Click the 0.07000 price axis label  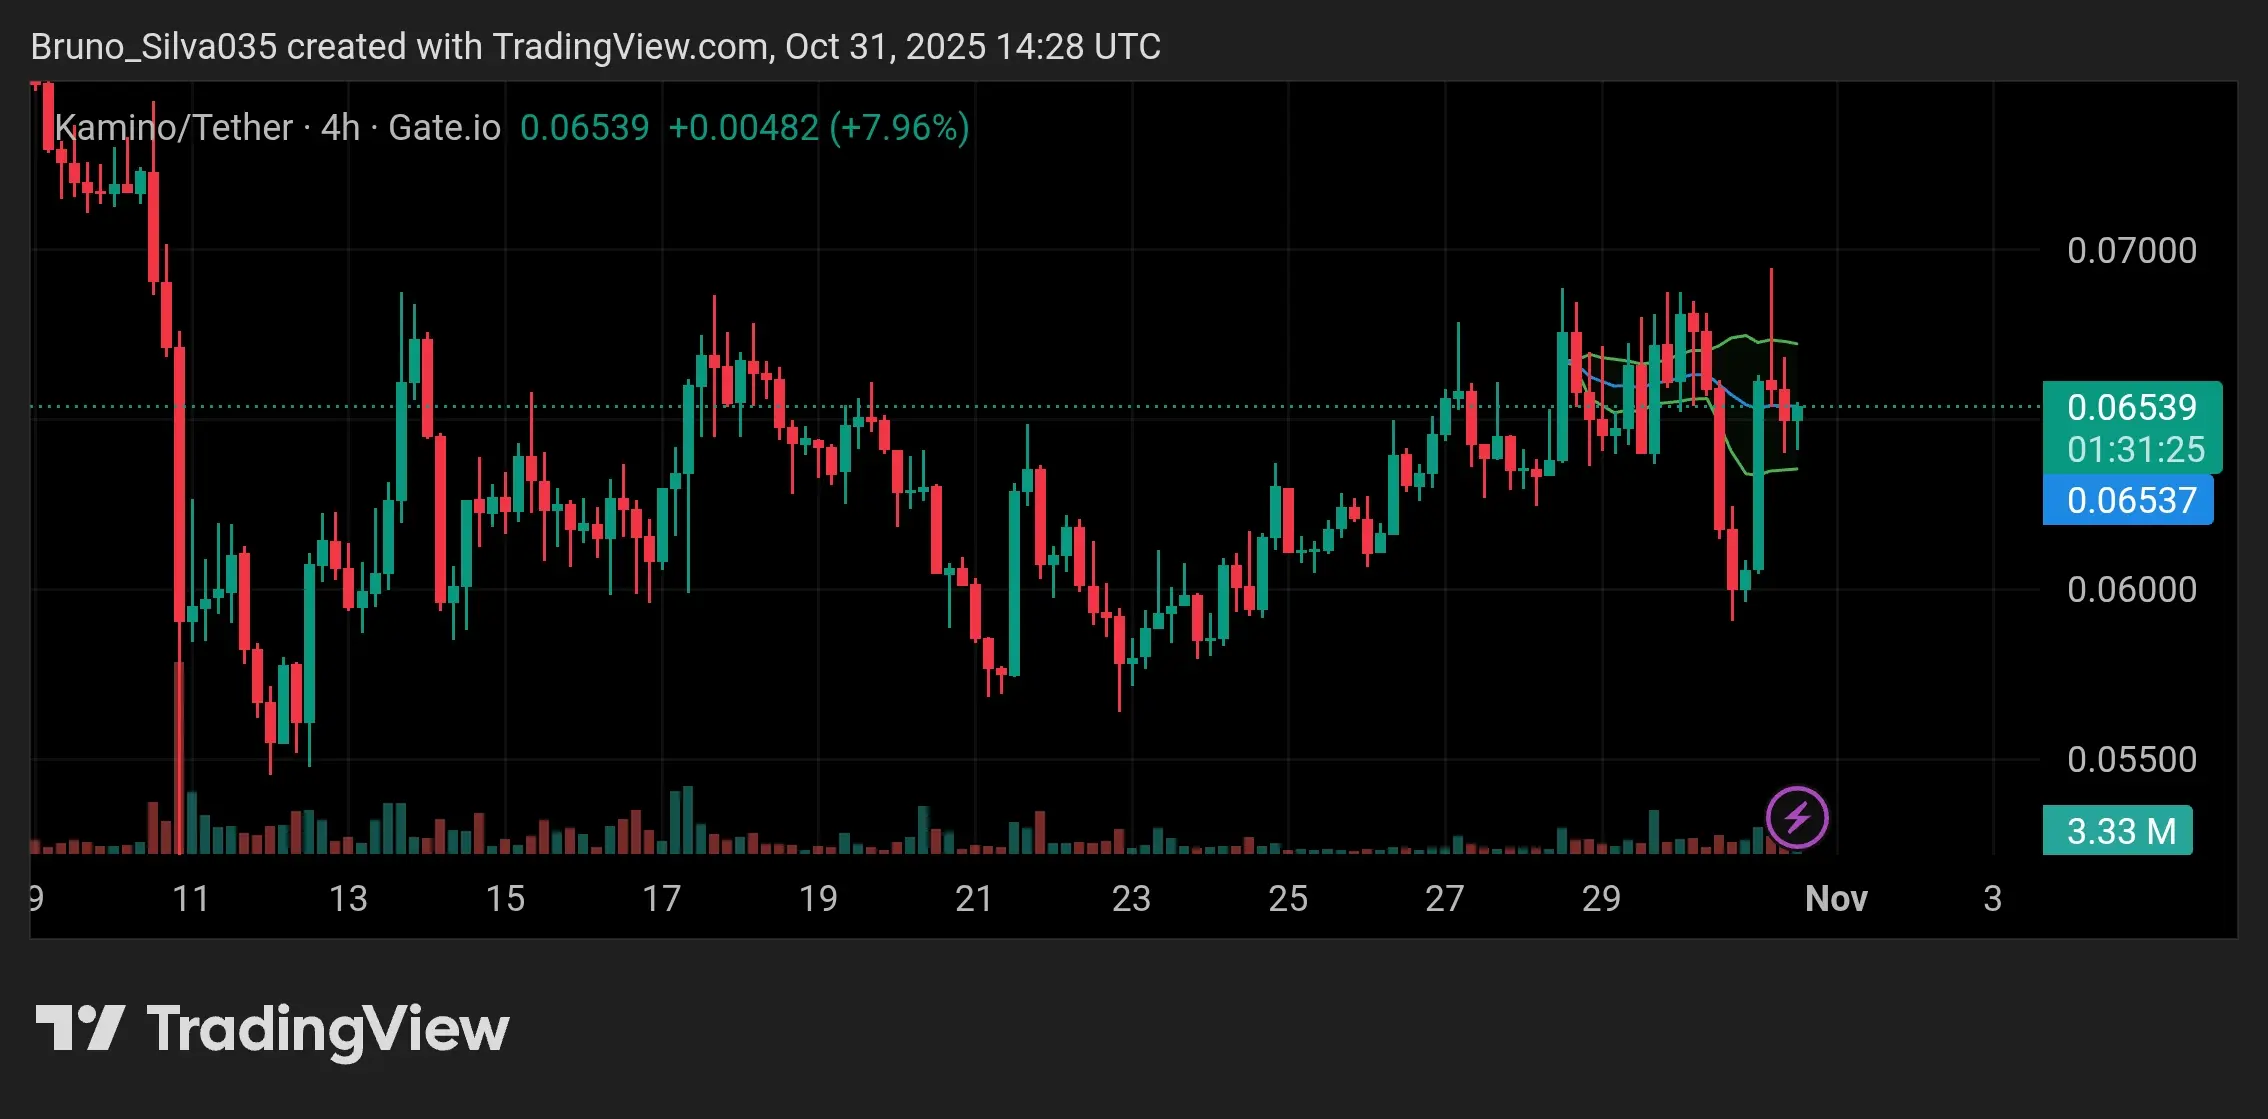(2131, 250)
